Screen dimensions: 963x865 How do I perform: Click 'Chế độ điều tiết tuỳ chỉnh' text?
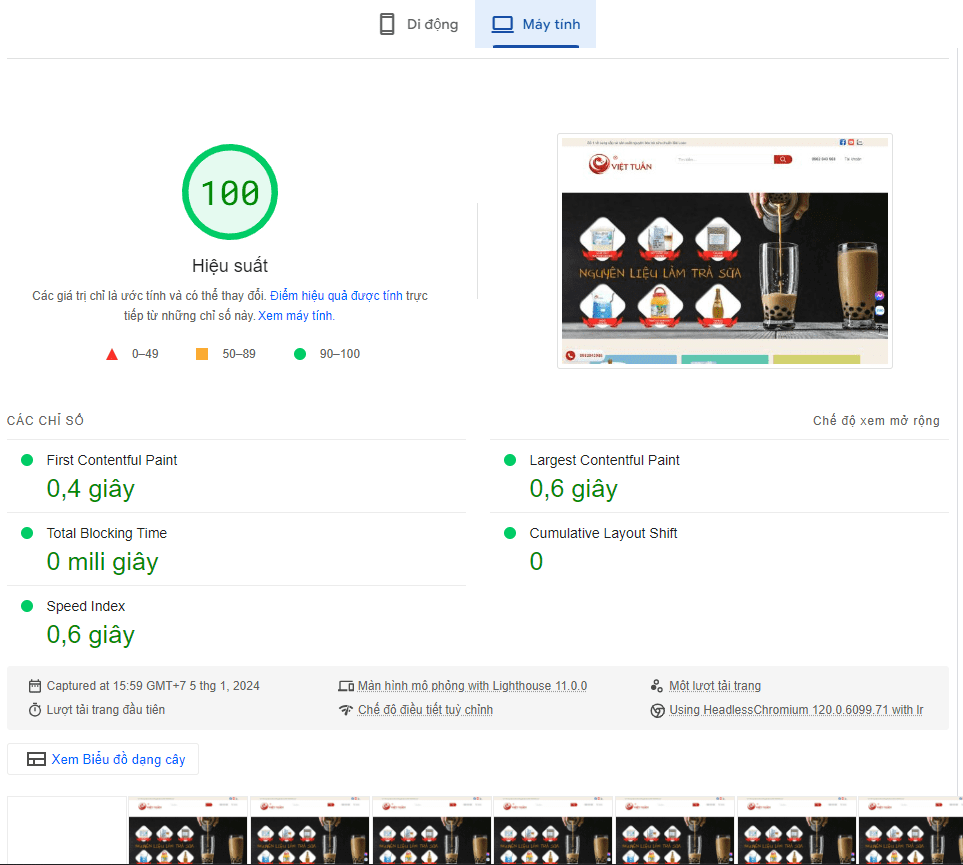click(426, 710)
